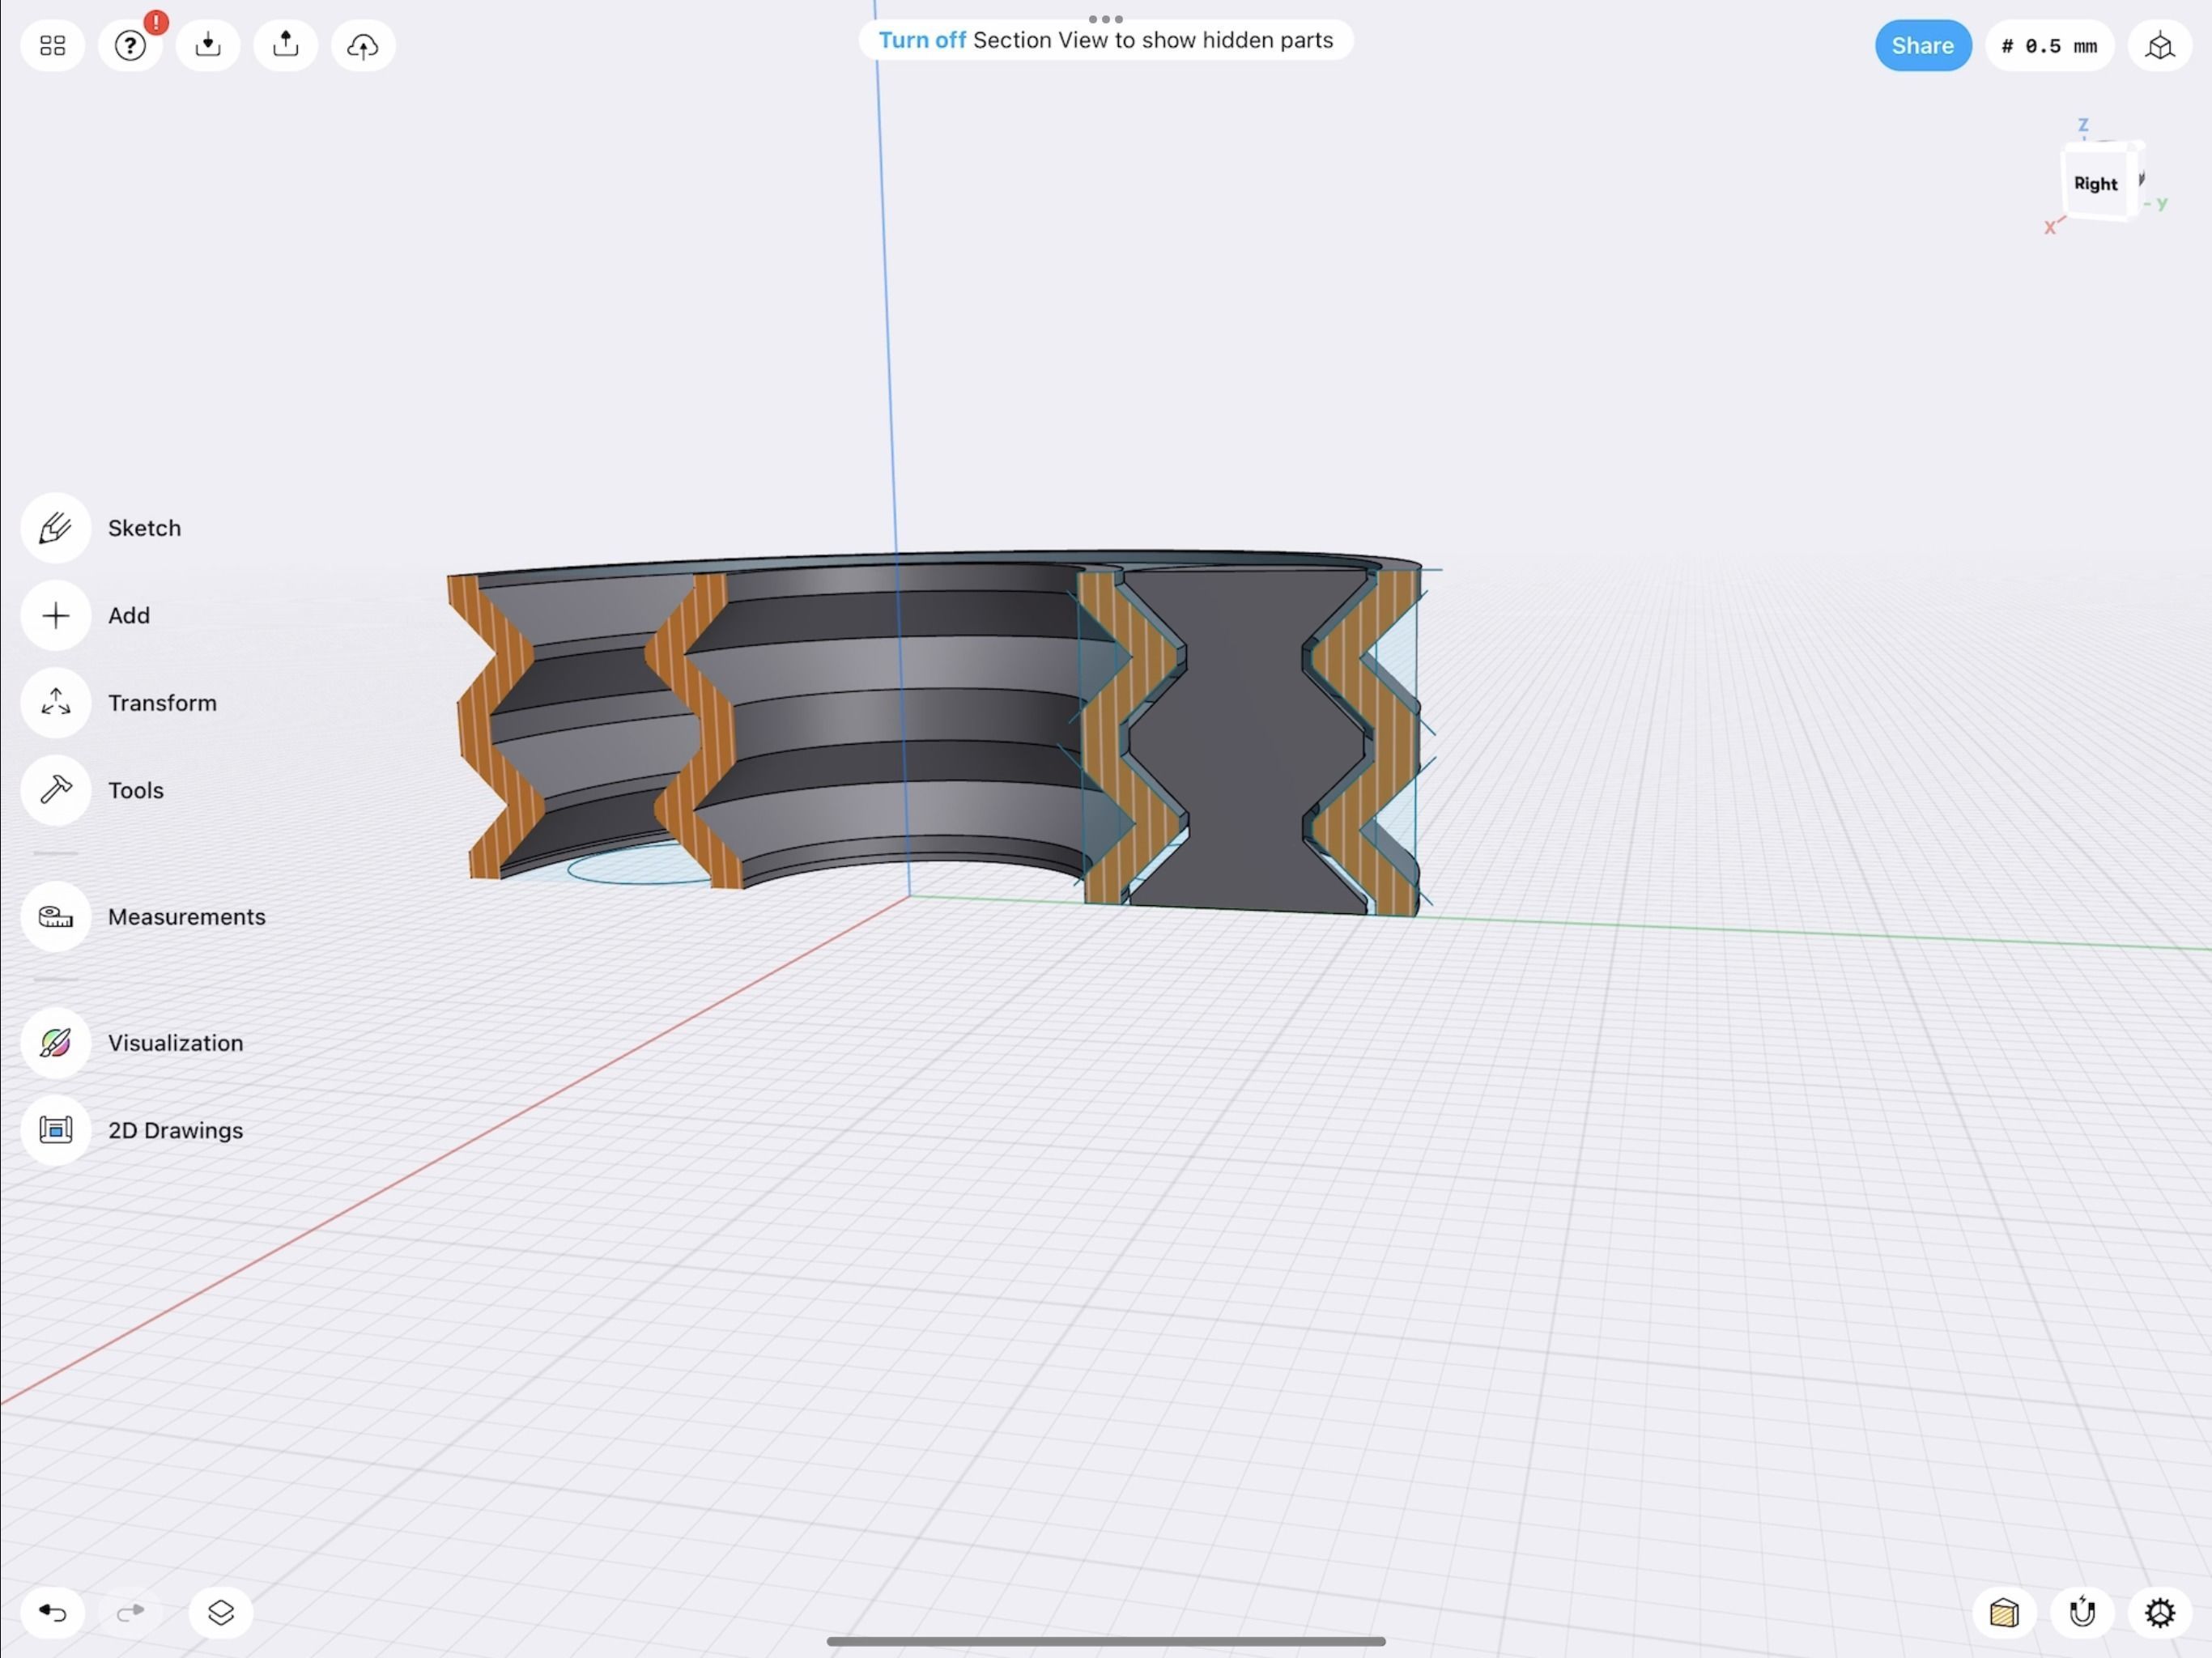Click the Add plus icon
Screen dimensions: 2212x1658
point(56,615)
